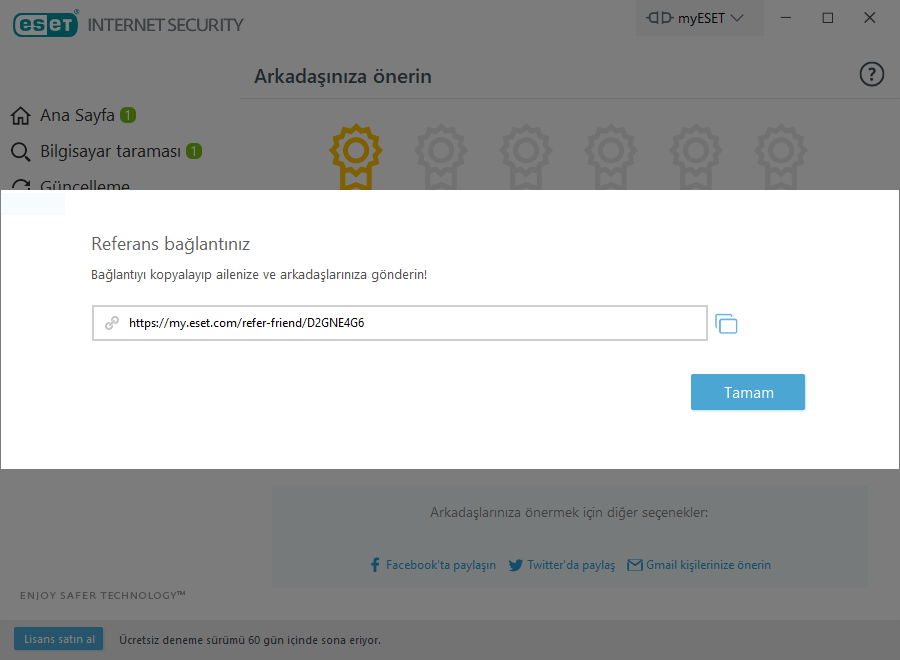Click the second award ribbon badge
Screen dimensions: 900x660
[441, 157]
